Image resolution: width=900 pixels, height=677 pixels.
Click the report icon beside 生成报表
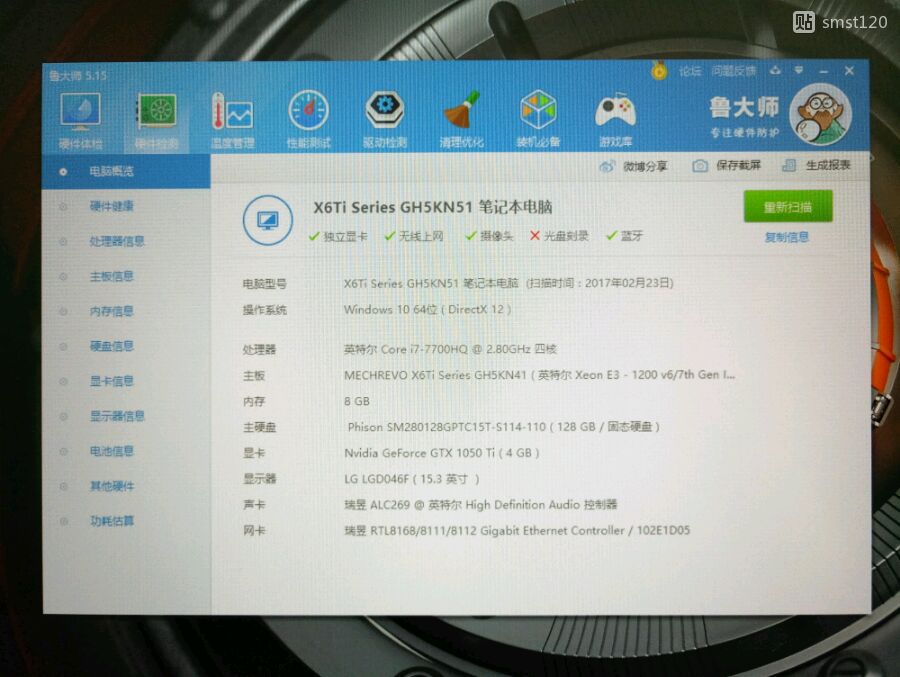pyautogui.click(x=789, y=165)
